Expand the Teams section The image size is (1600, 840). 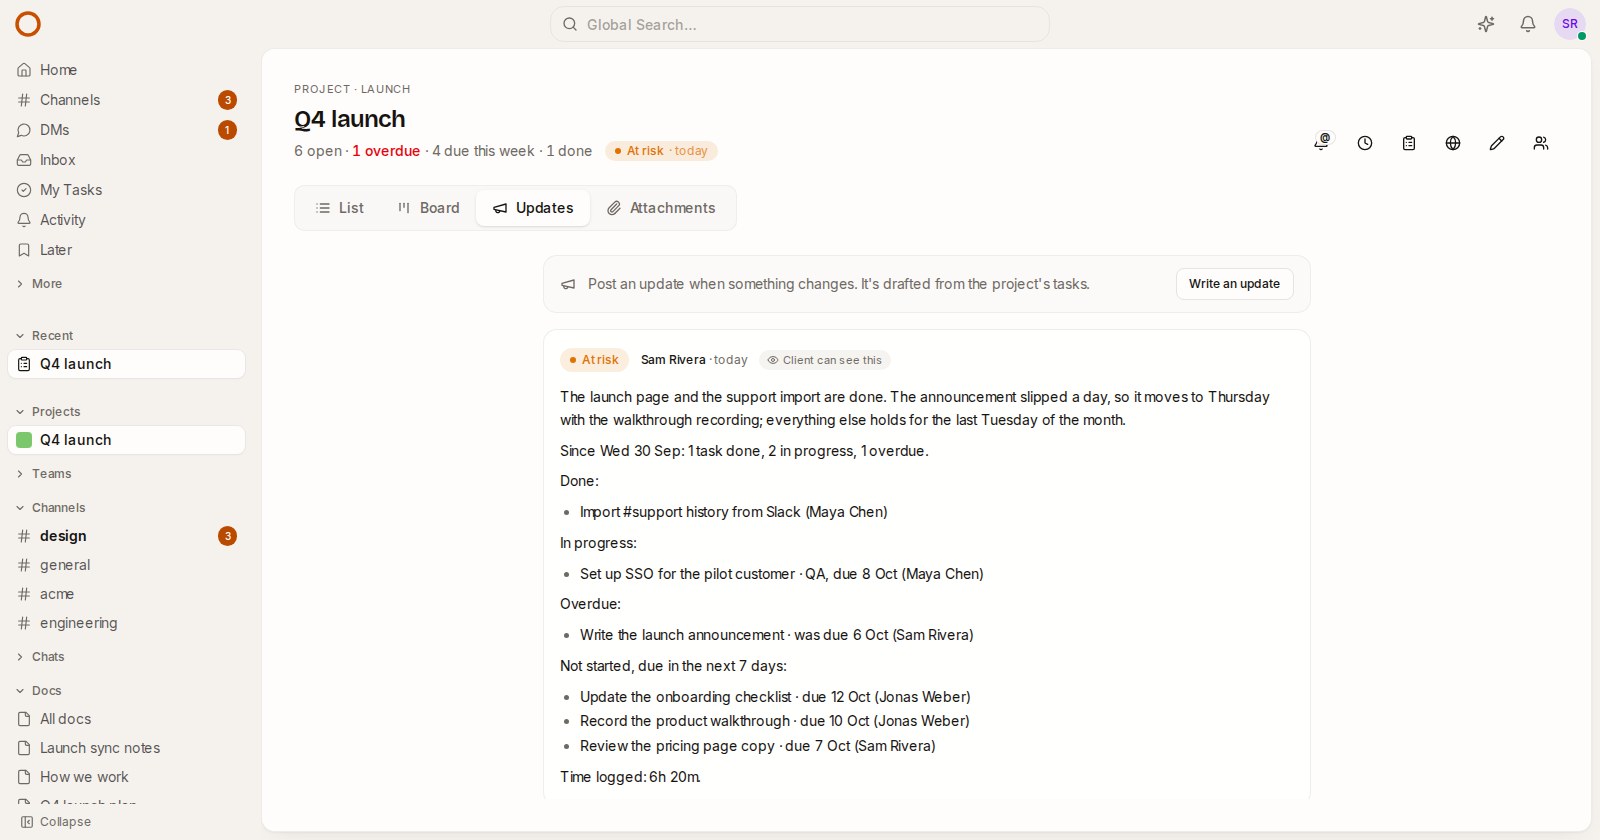44,474
